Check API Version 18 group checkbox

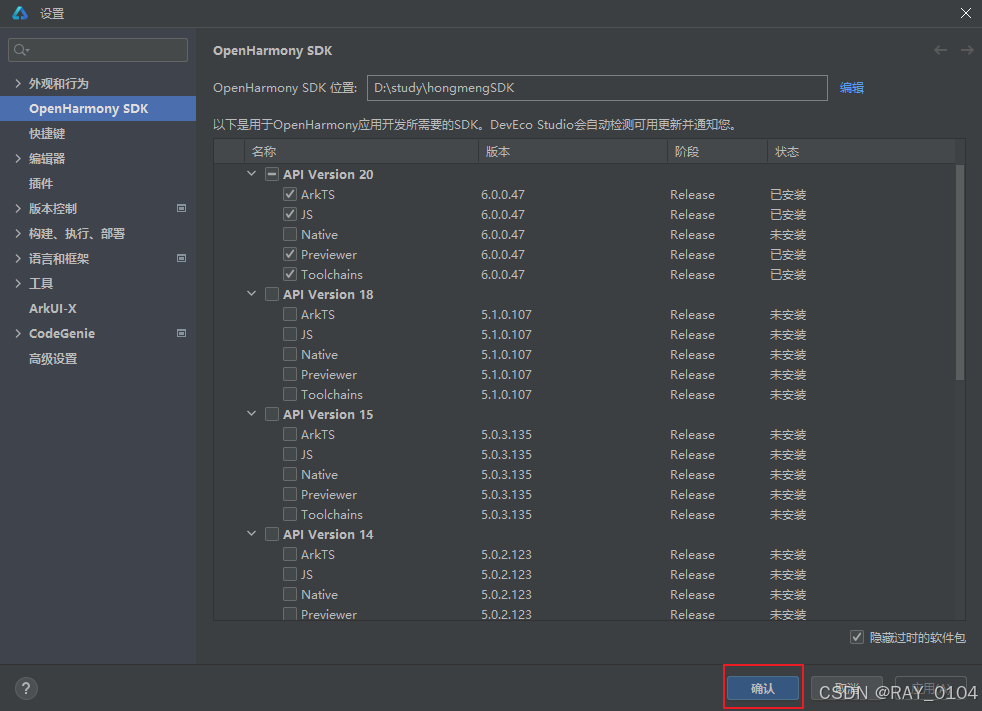click(272, 294)
